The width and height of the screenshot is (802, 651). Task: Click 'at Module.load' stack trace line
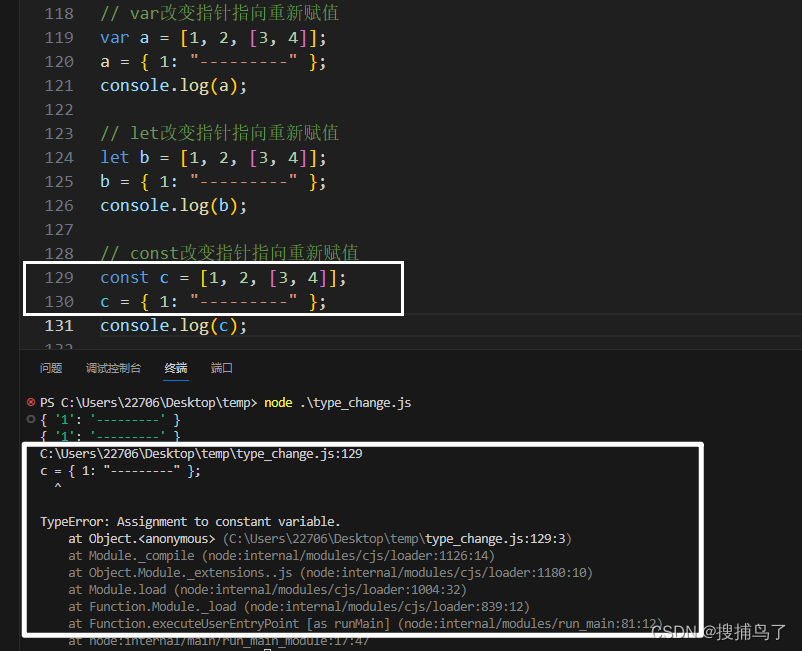[x=268, y=590]
